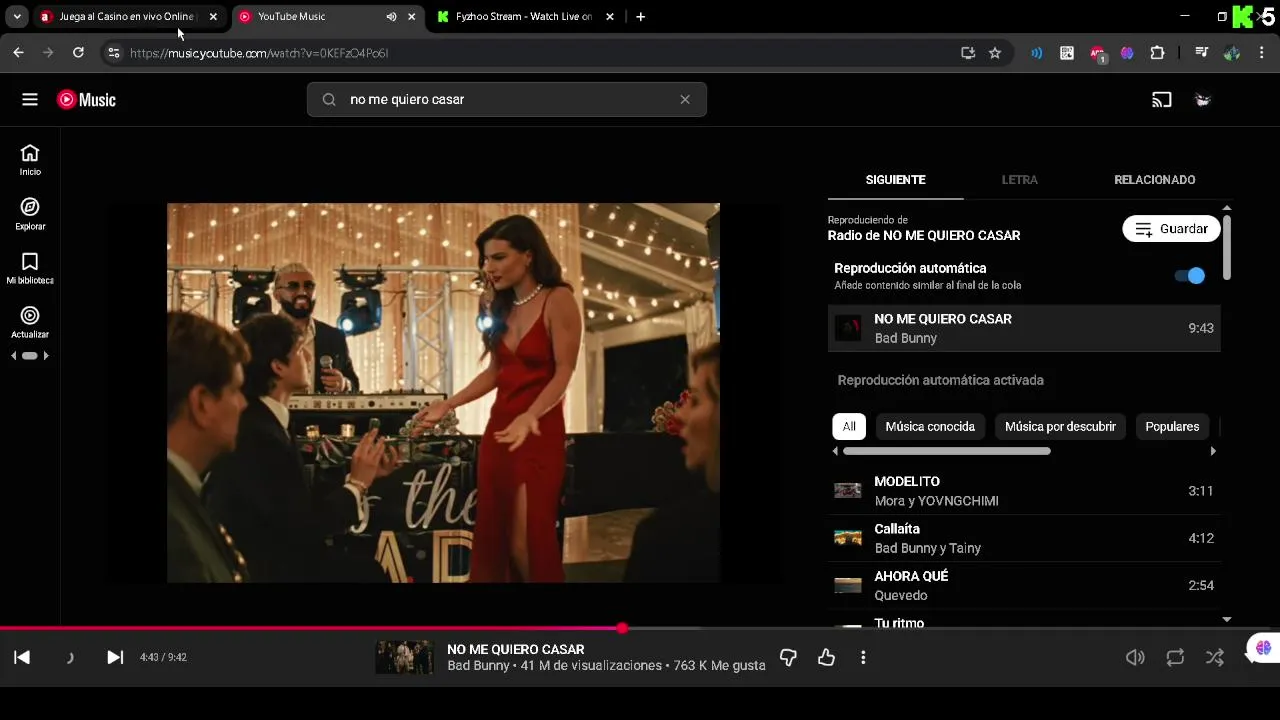Click the search magnifier icon
Screen dimensions: 1280x720
tap(329, 99)
